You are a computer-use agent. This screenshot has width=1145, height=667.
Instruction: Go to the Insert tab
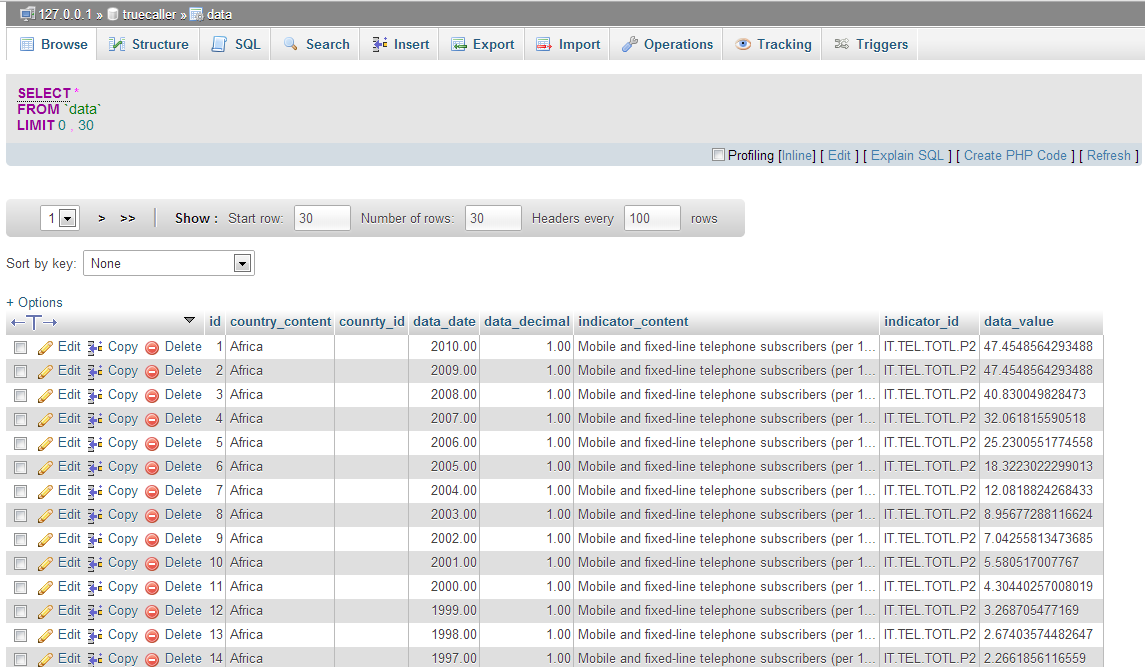(400, 45)
